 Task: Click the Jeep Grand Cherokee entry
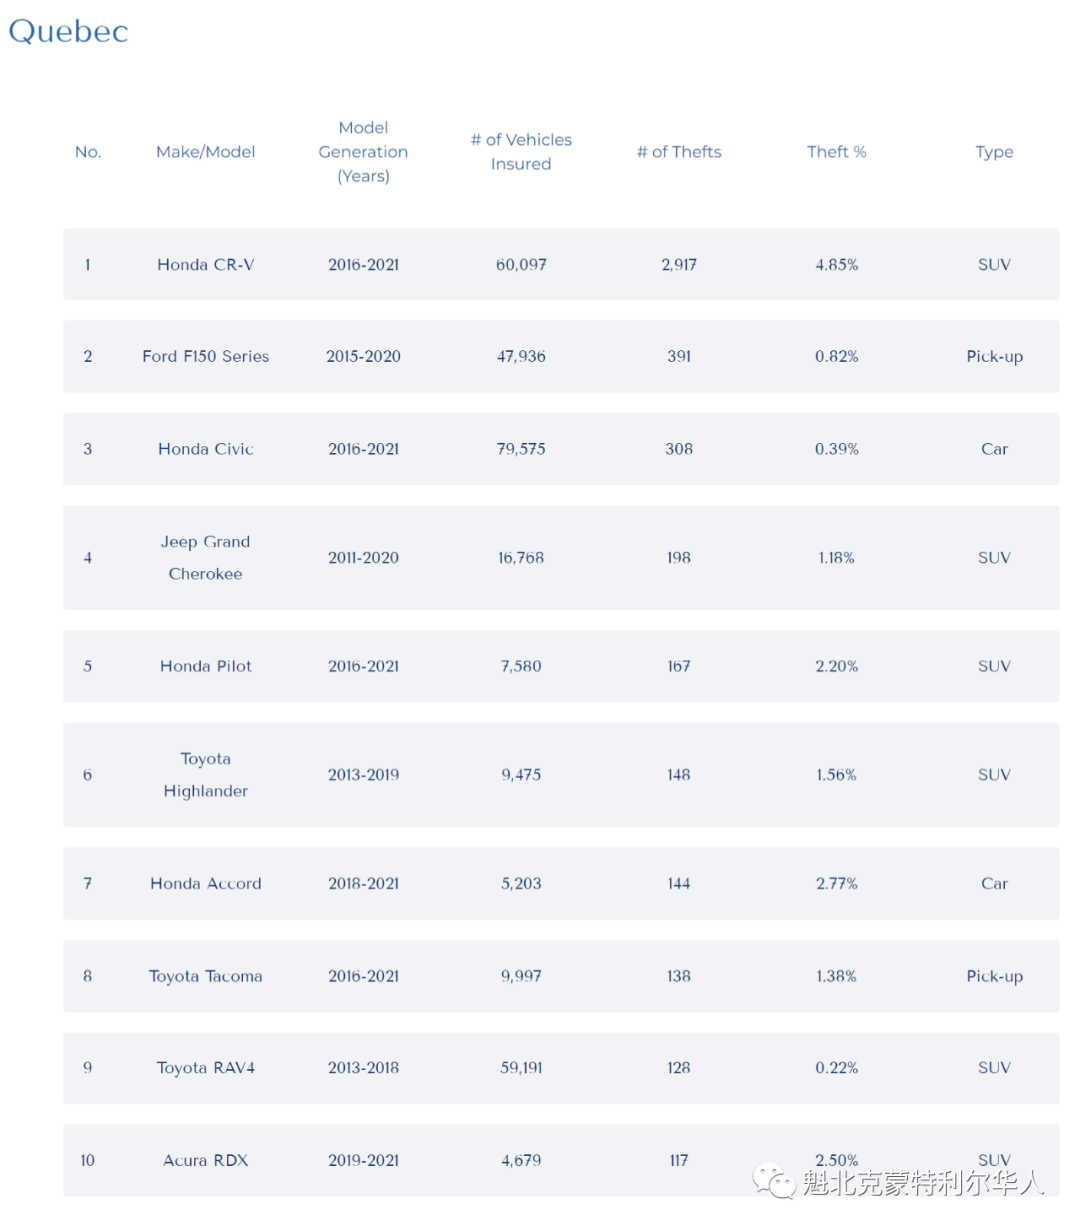click(206, 558)
